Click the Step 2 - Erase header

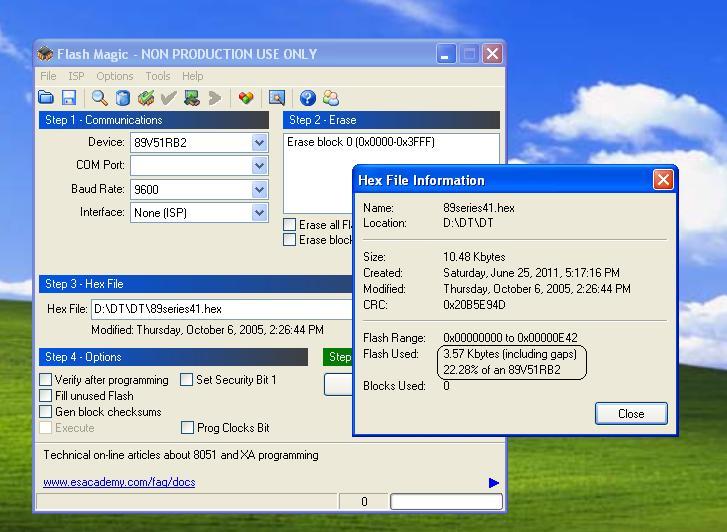[391, 120]
